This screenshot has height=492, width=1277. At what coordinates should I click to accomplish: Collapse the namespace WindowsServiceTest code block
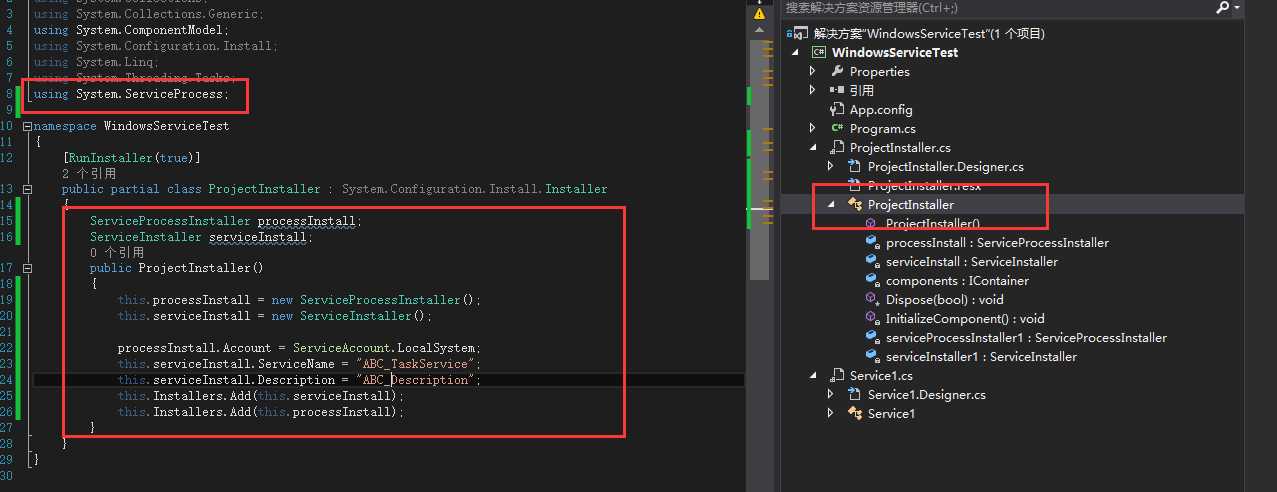tap(26, 126)
